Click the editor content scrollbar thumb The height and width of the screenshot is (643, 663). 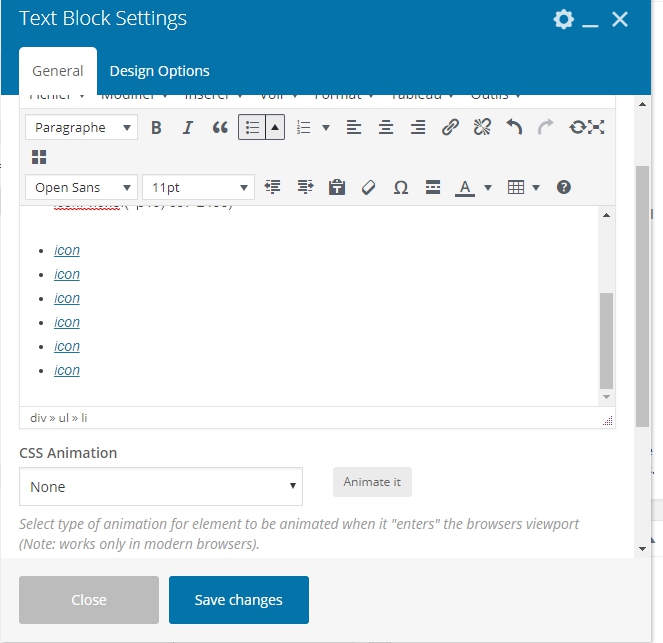[x=606, y=340]
